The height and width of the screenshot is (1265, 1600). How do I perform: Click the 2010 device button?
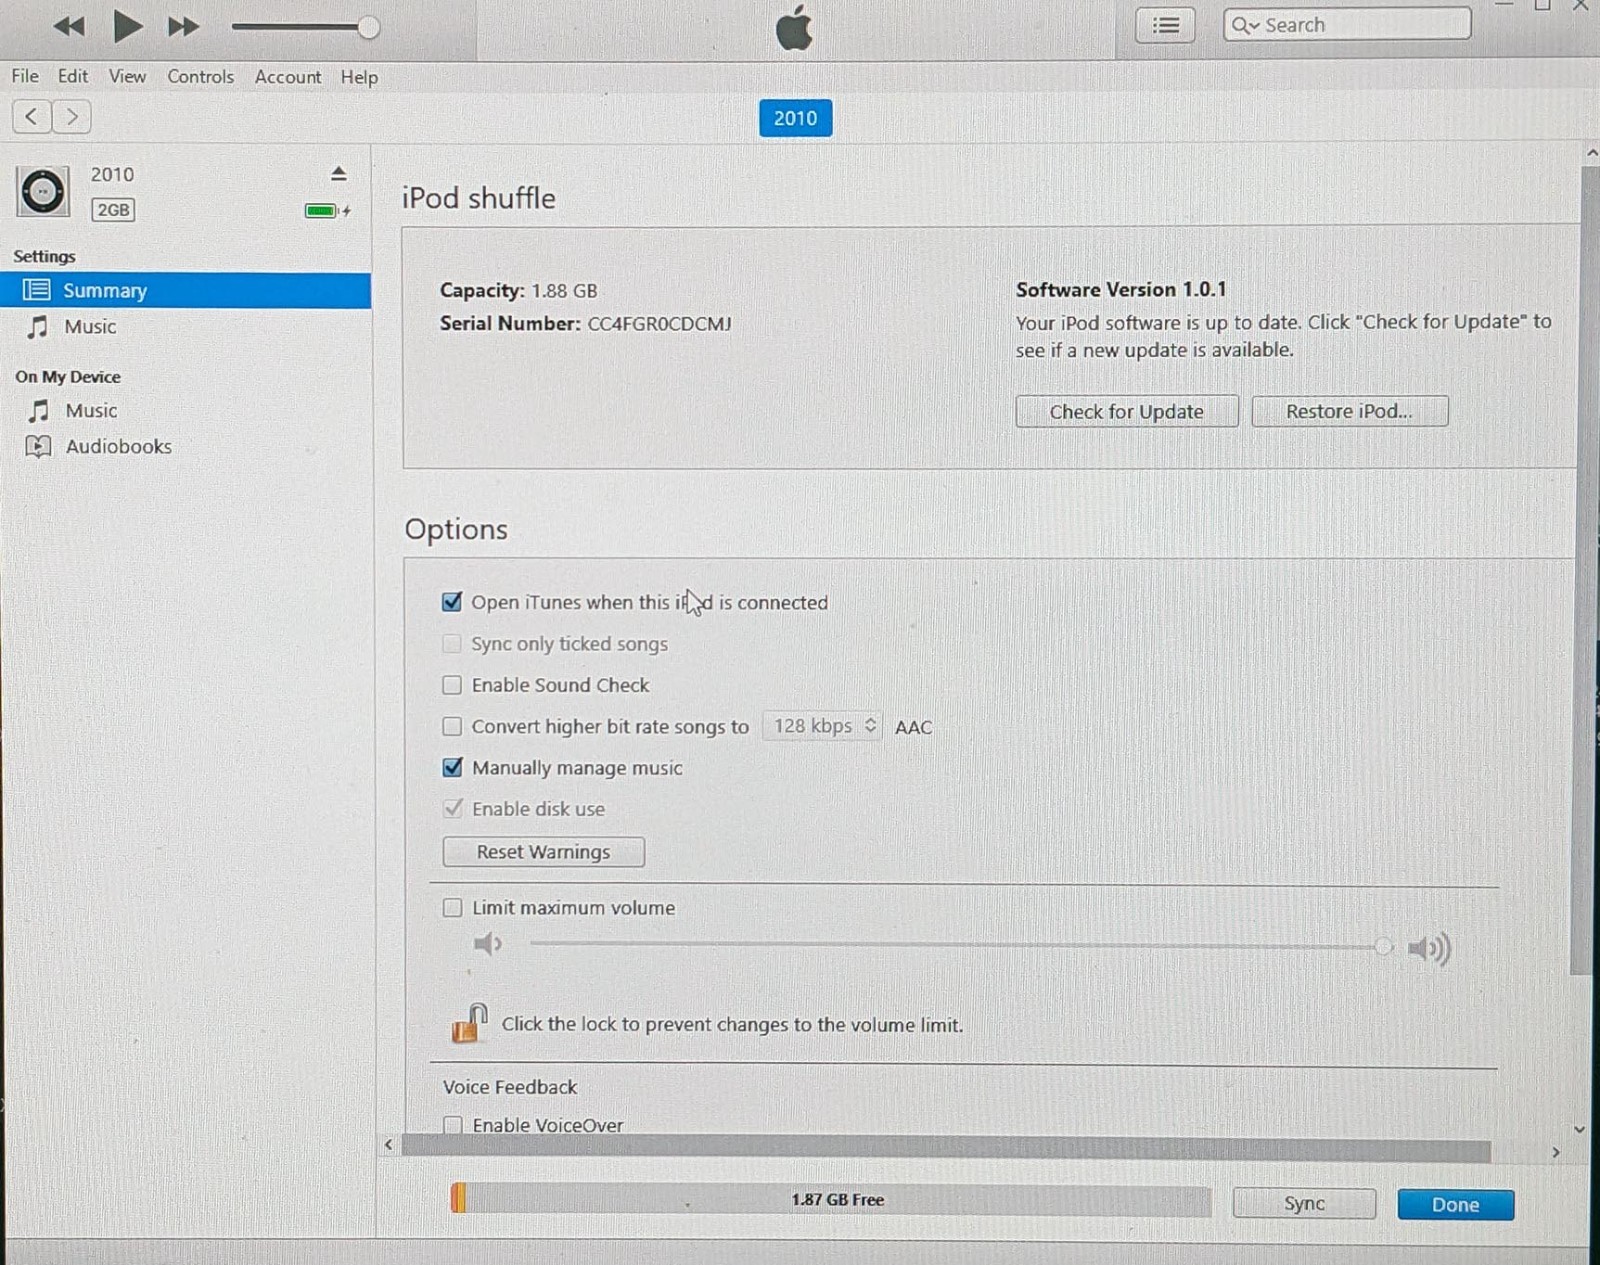click(x=795, y=118)
